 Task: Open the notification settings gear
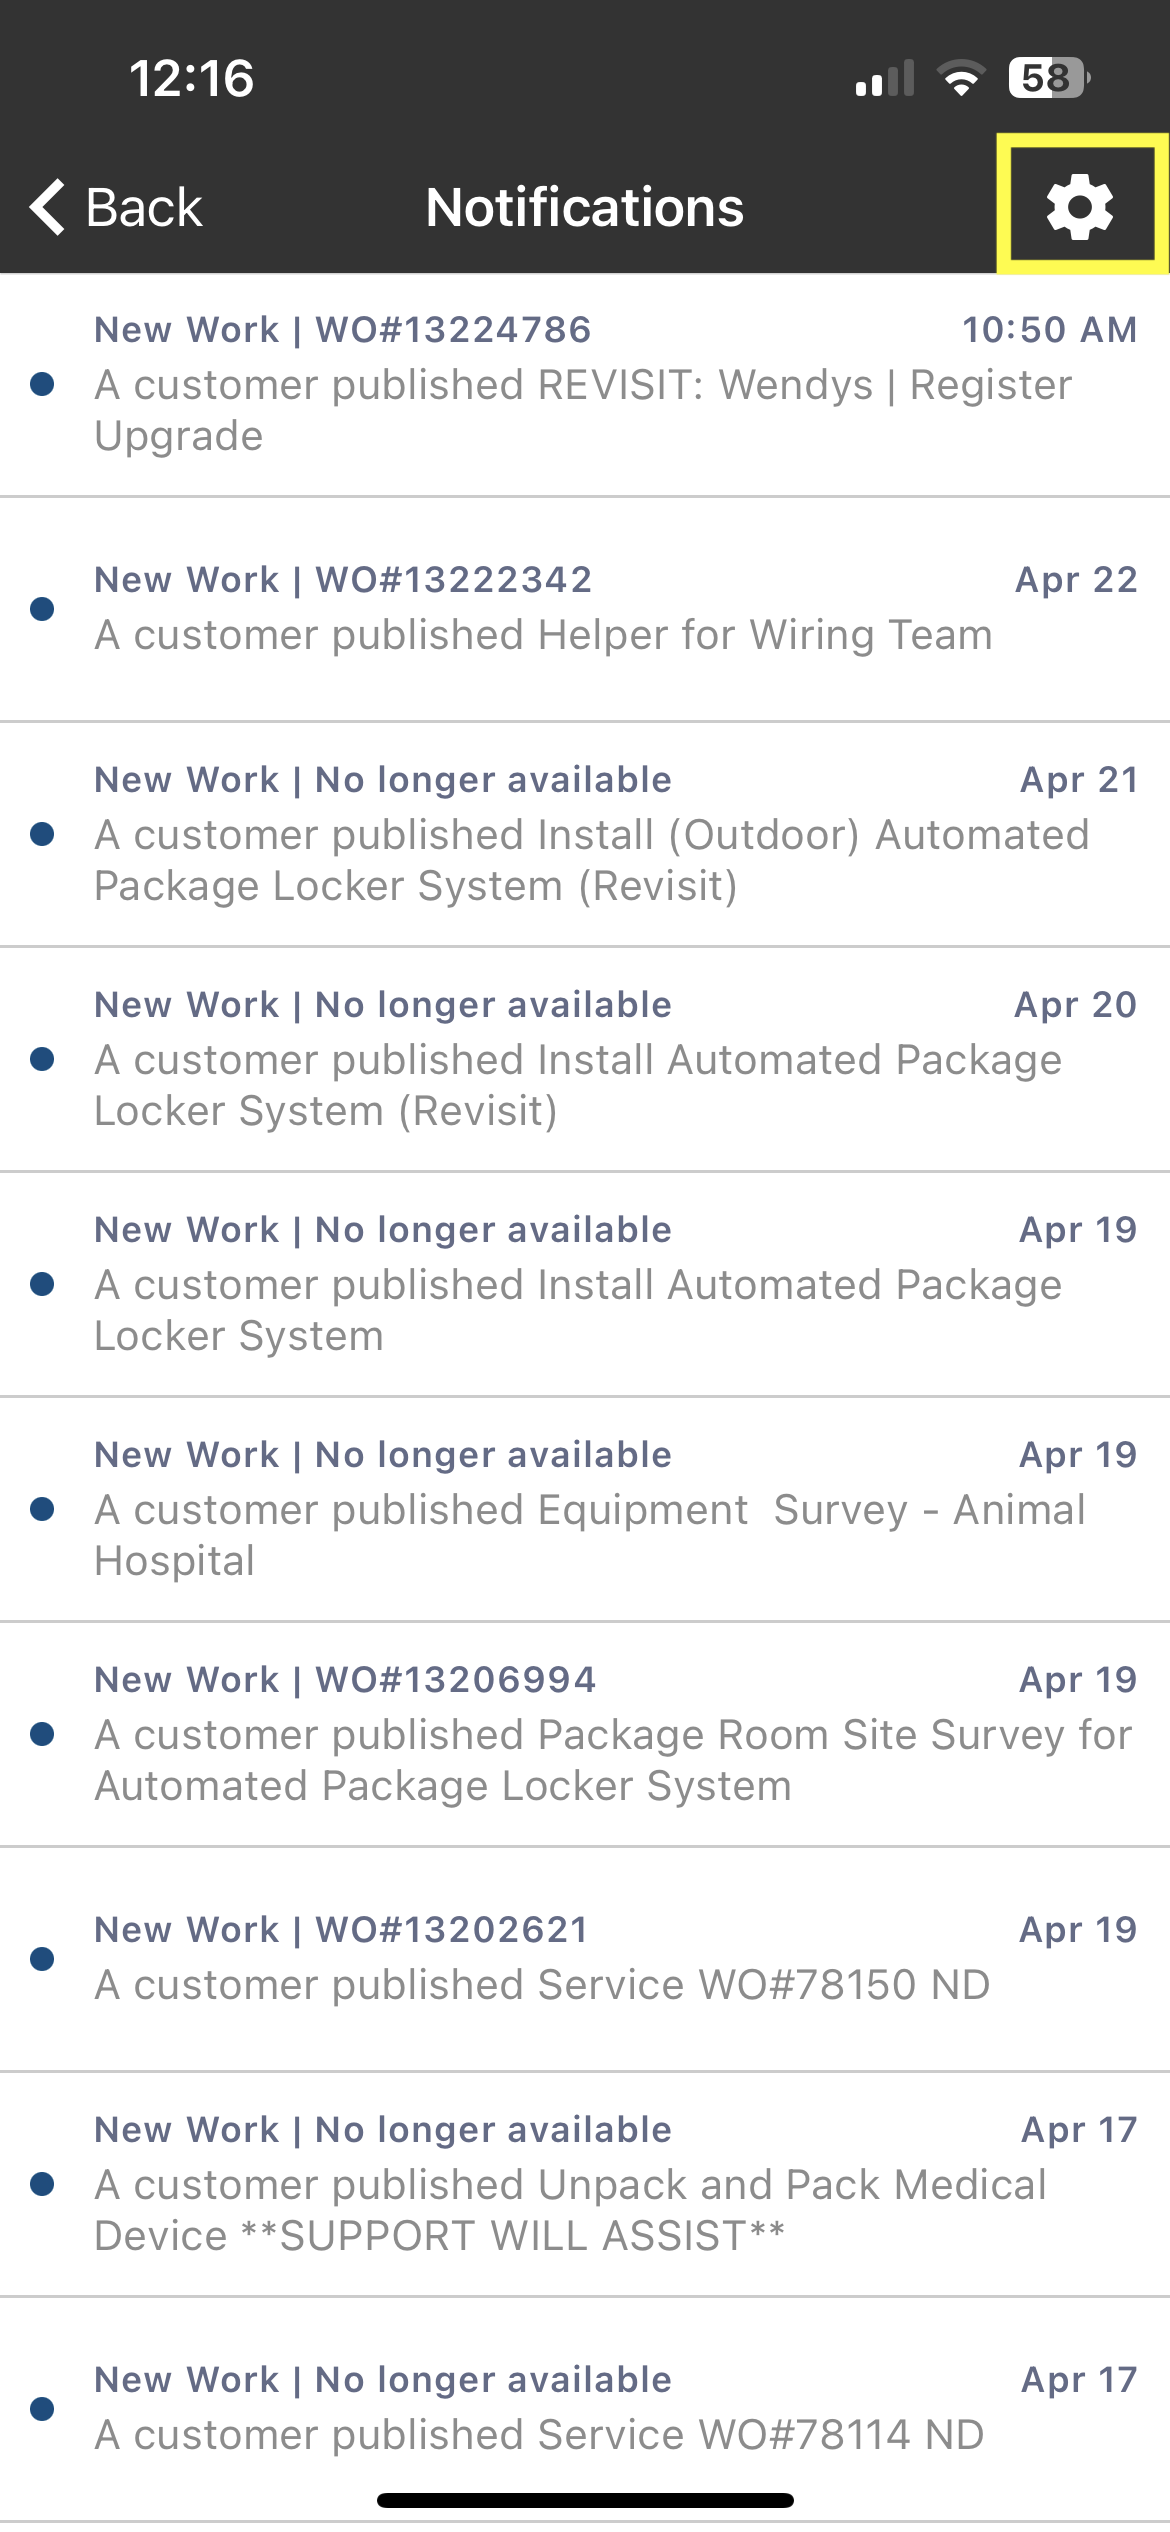tap(1079, 207)
